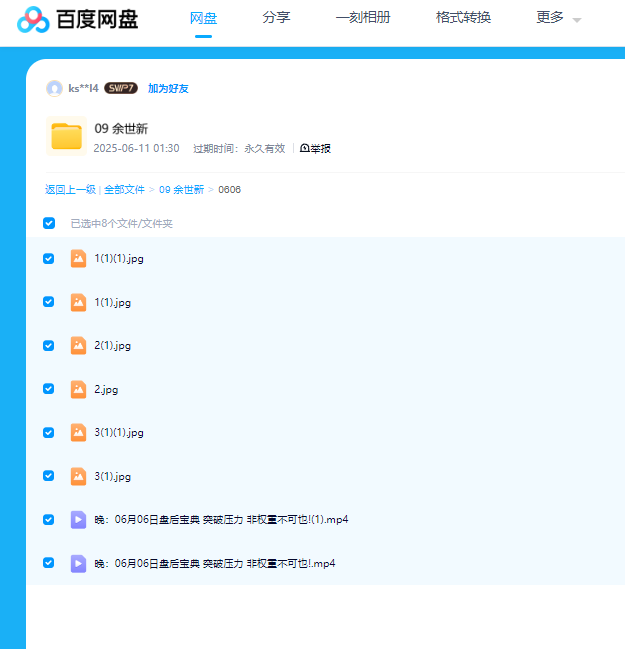This screenshot has height=649, width=625.
Task: Click 加为好友 to add friend
Action: (x=168, y=88)
